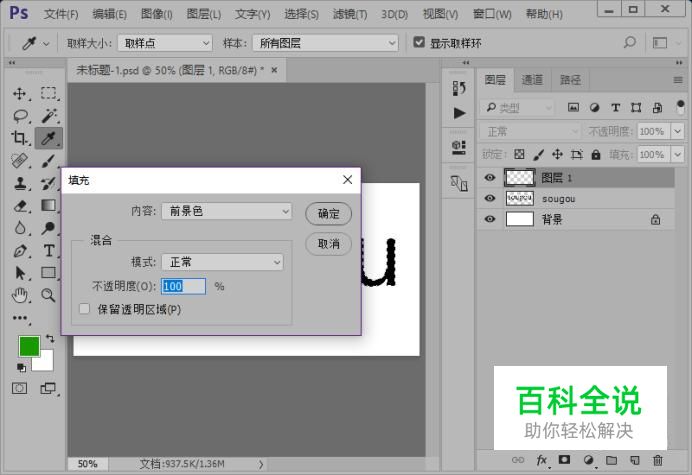Select the Path Selection tool

click(x=19, y=273)
